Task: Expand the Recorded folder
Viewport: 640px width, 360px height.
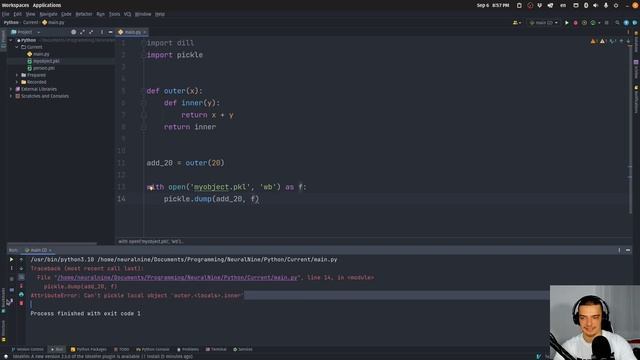Action: click(x=17, y=82)
